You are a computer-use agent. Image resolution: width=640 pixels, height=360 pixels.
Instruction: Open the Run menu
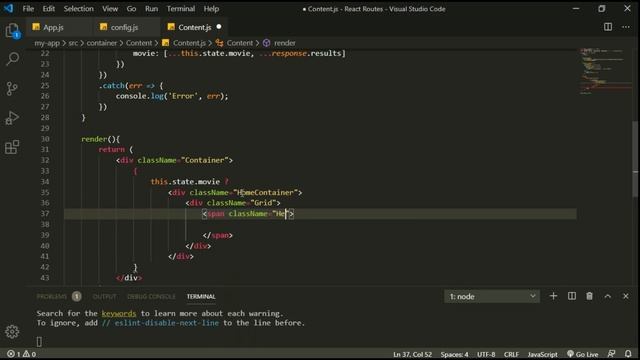151,9
